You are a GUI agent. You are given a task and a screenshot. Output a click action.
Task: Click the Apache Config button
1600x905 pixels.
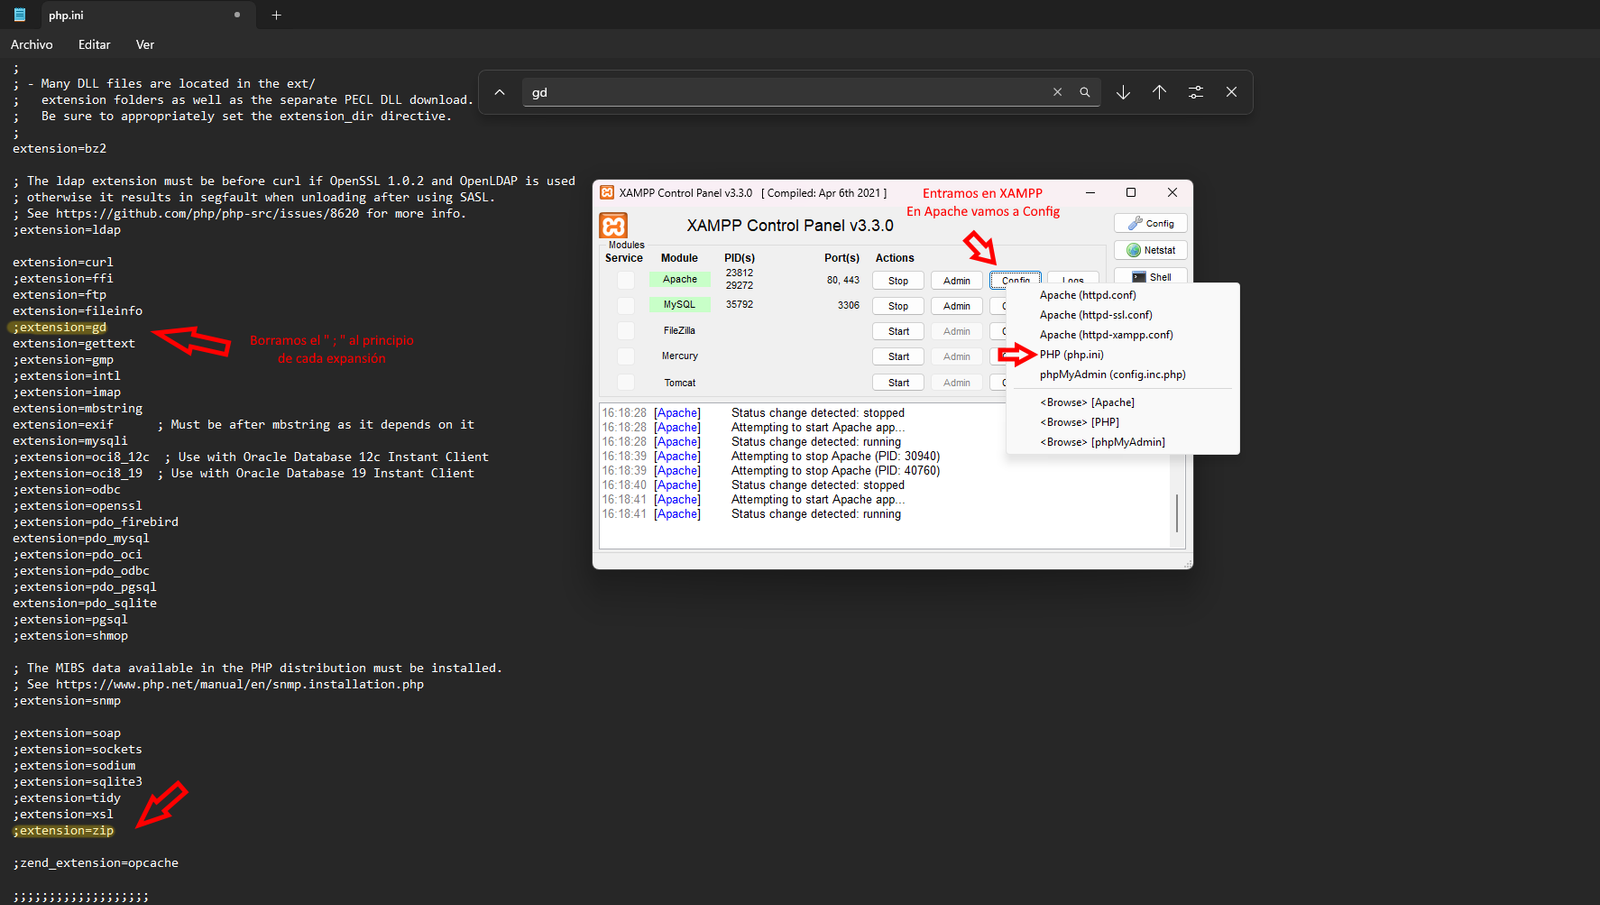pos(1015,280)
